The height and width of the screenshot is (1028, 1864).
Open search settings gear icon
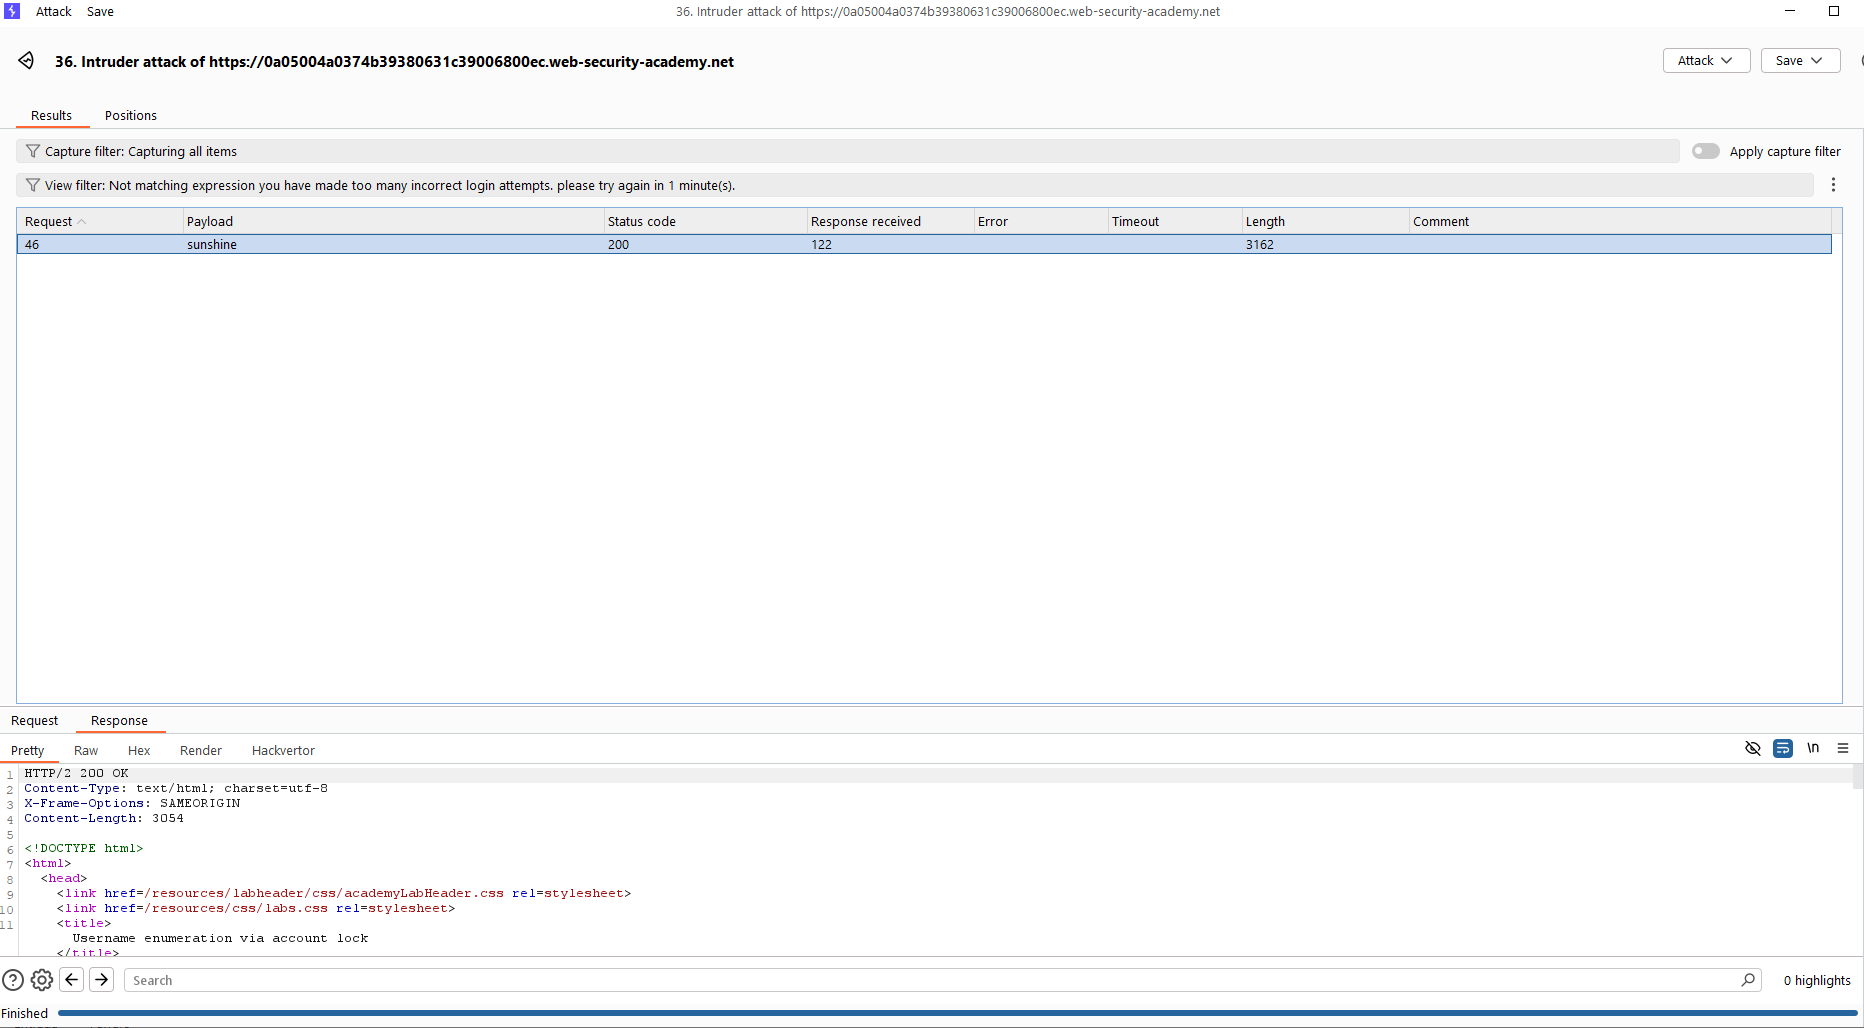point(42,980)
